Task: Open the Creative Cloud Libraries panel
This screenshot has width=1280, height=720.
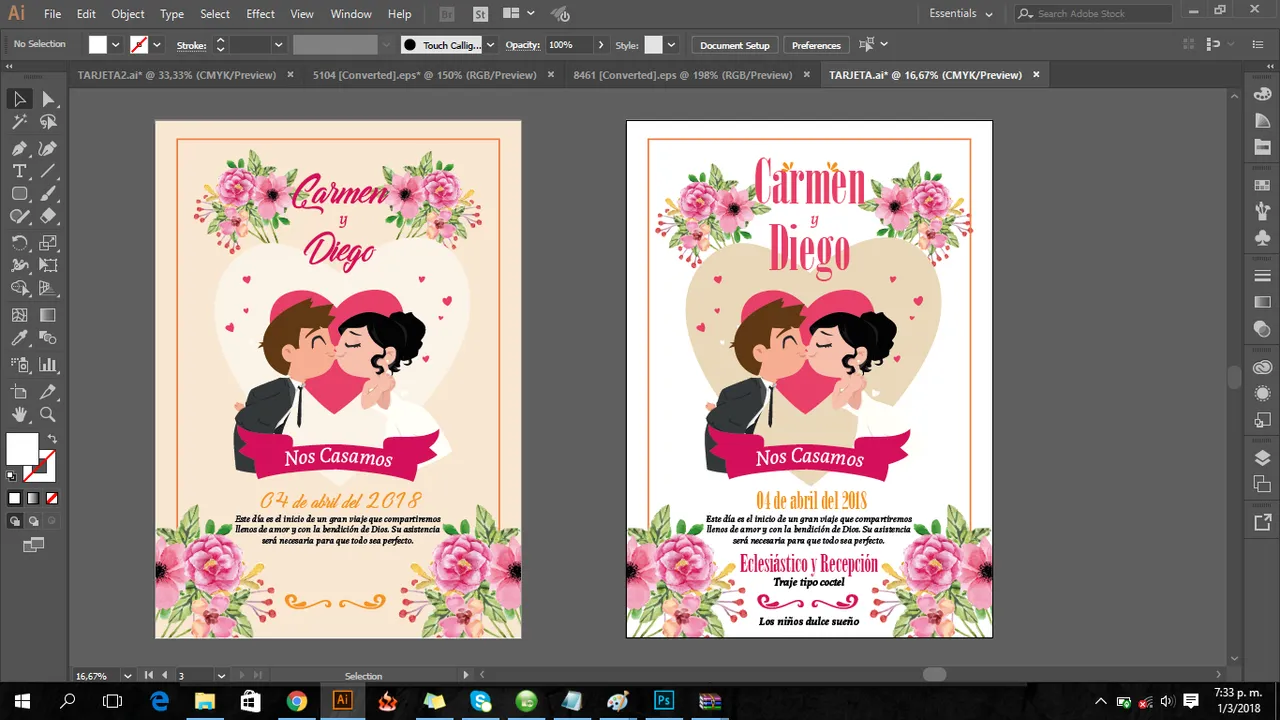Action: [x=1262, y=367]
